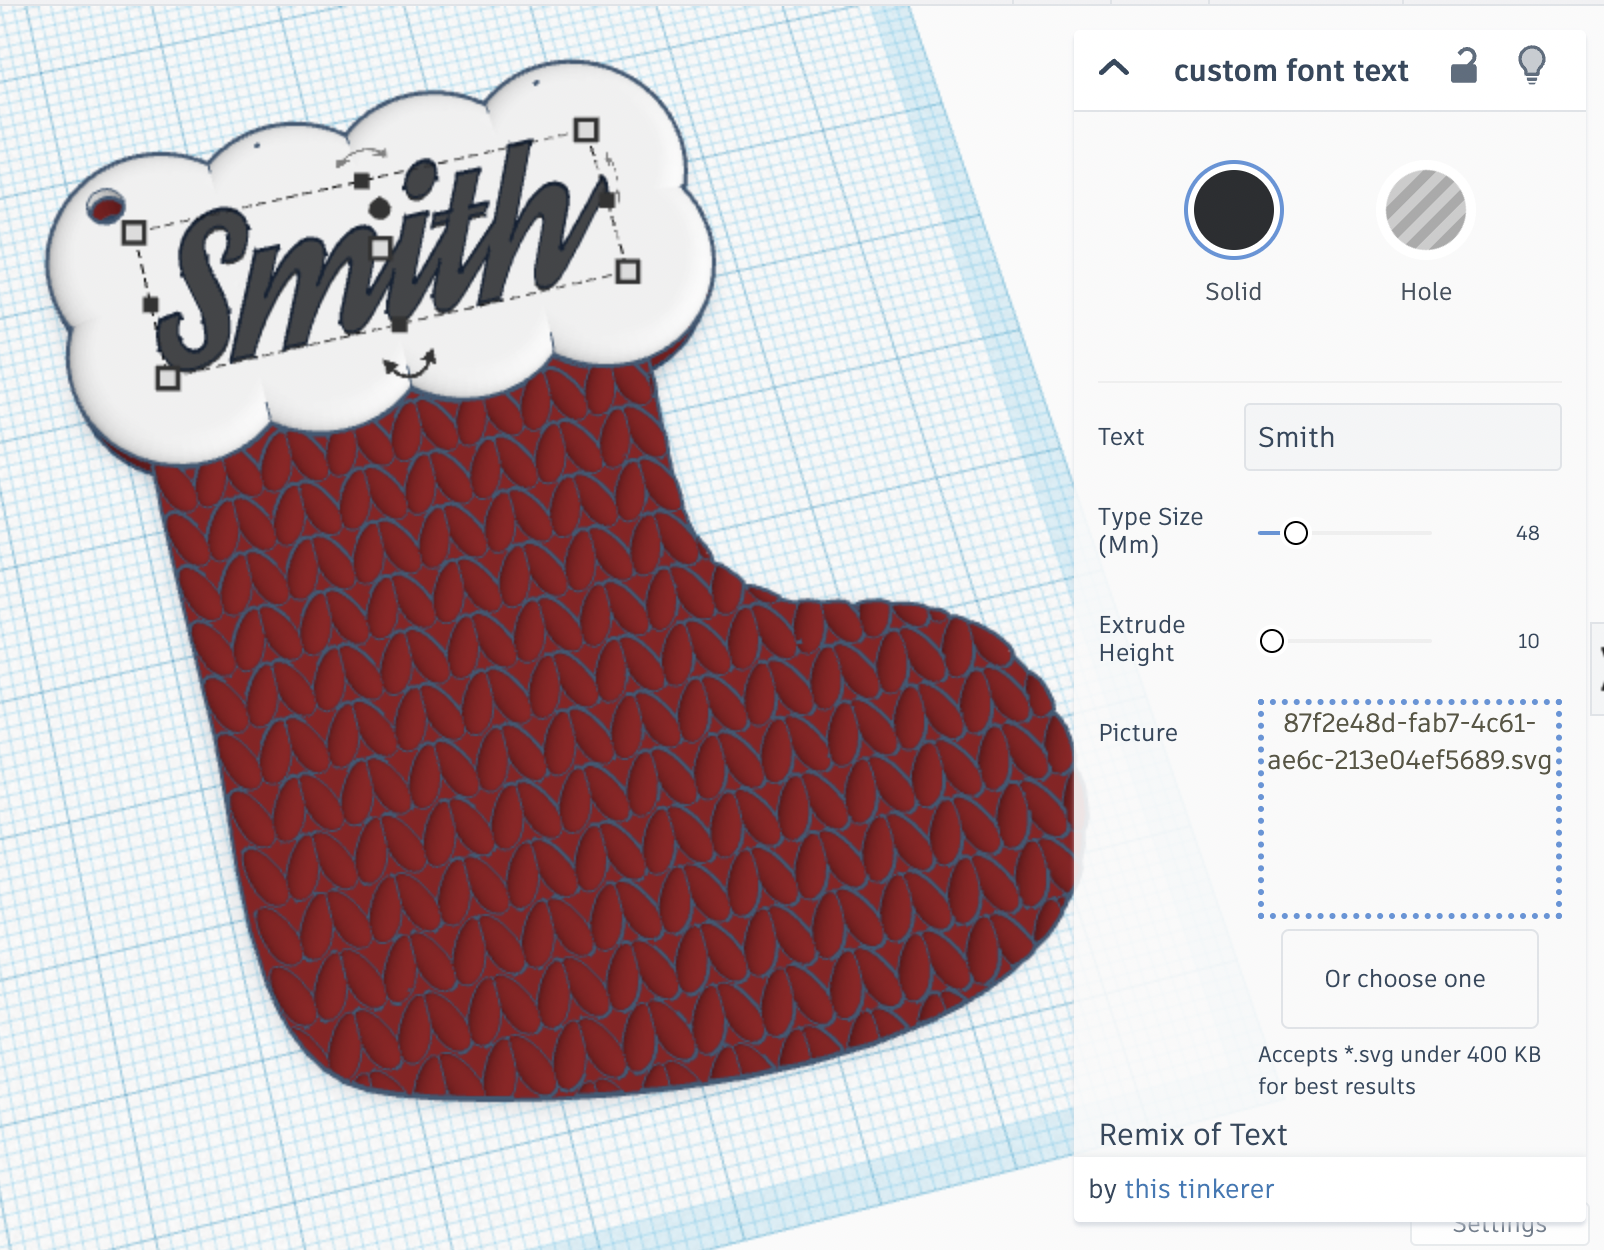Collapse the custom font text panel
The image size is (1604, 1250).
click(x=1114, y=69)
